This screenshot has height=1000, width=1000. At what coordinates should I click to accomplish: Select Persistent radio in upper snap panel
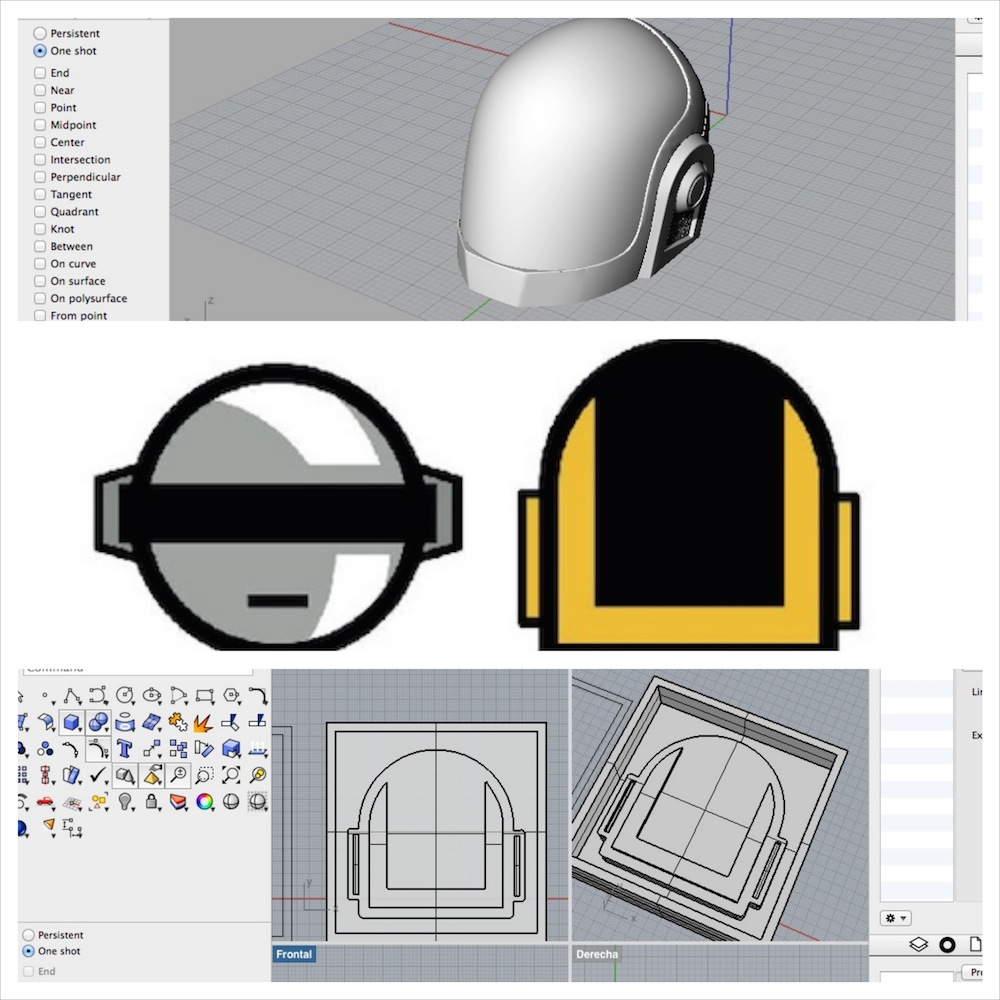(x=40, y=33)
